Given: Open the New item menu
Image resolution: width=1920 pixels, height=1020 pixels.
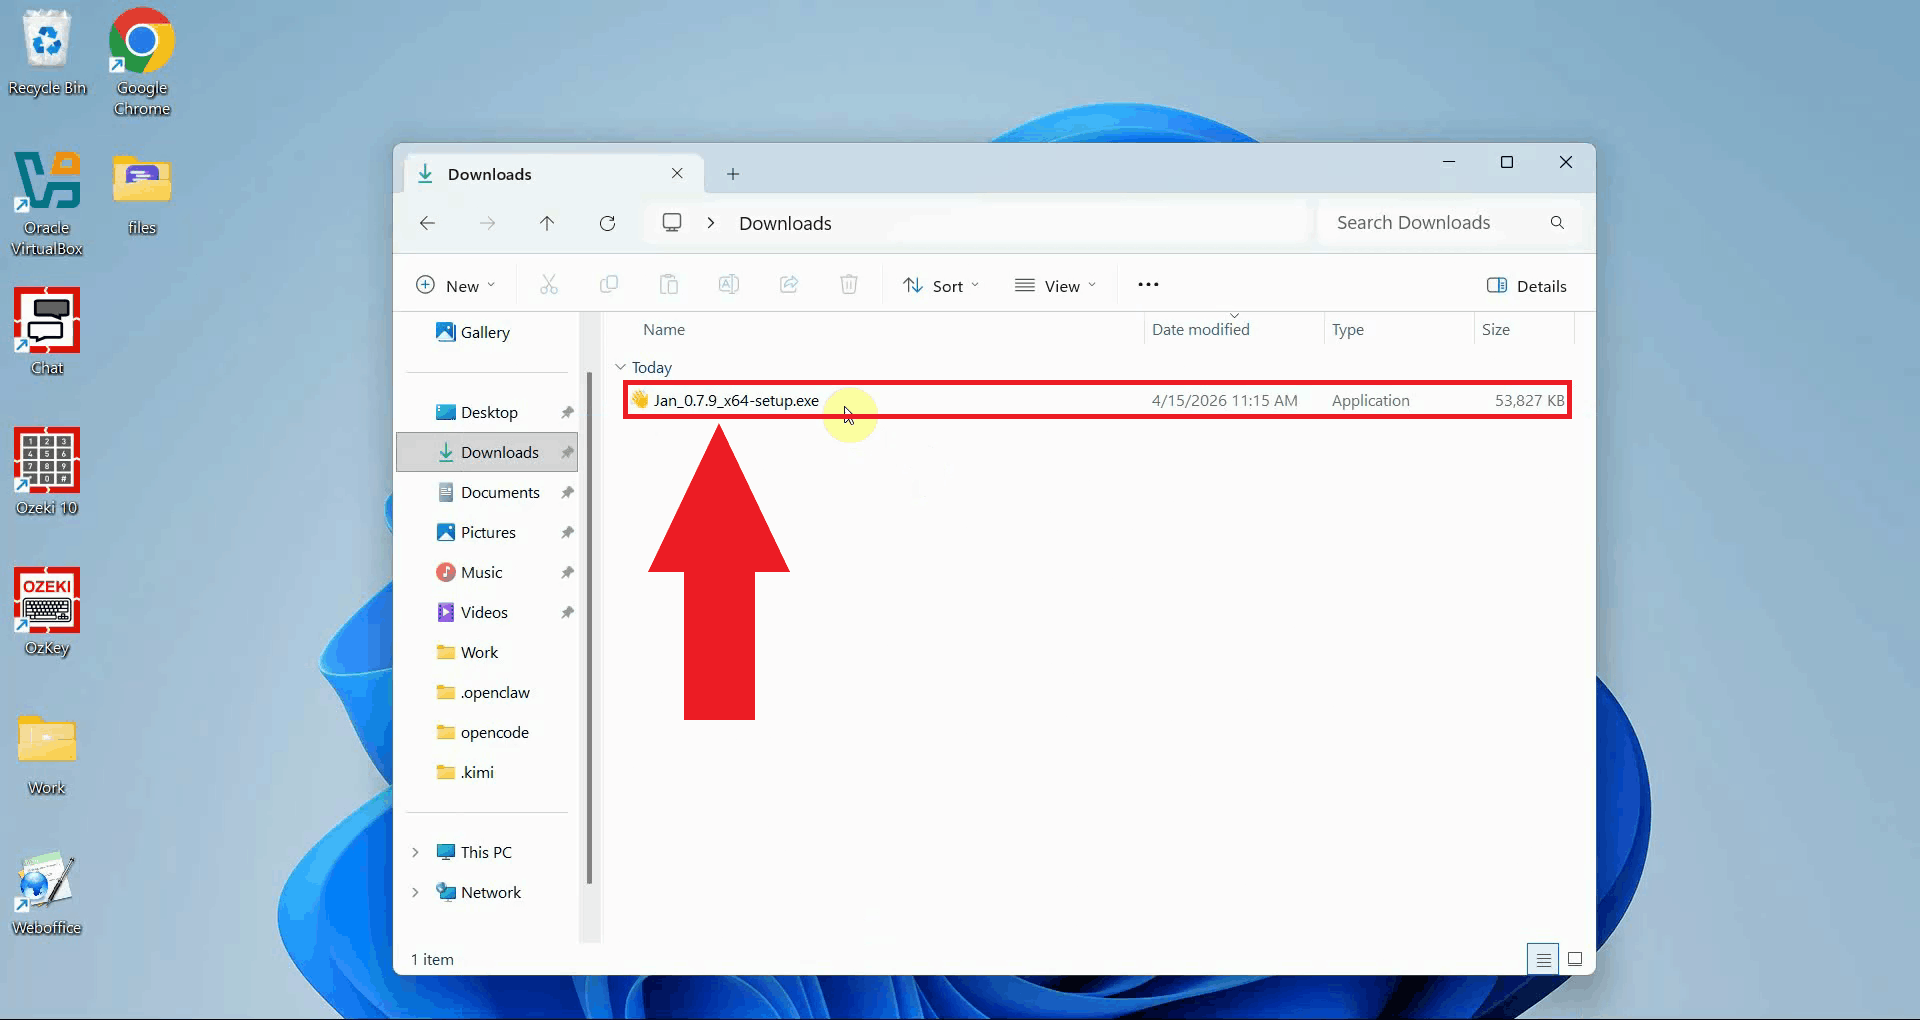Looking at the screenshot, I should tap(455, 284).
